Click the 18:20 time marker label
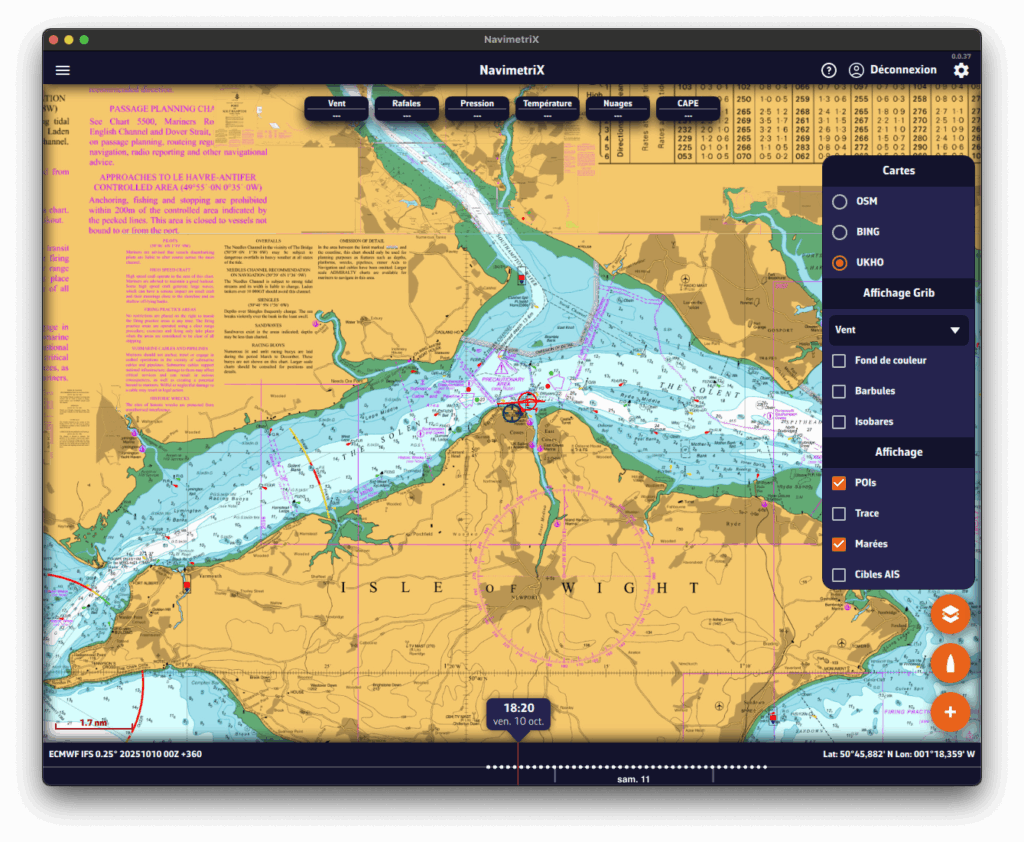 tap(518, 712)
